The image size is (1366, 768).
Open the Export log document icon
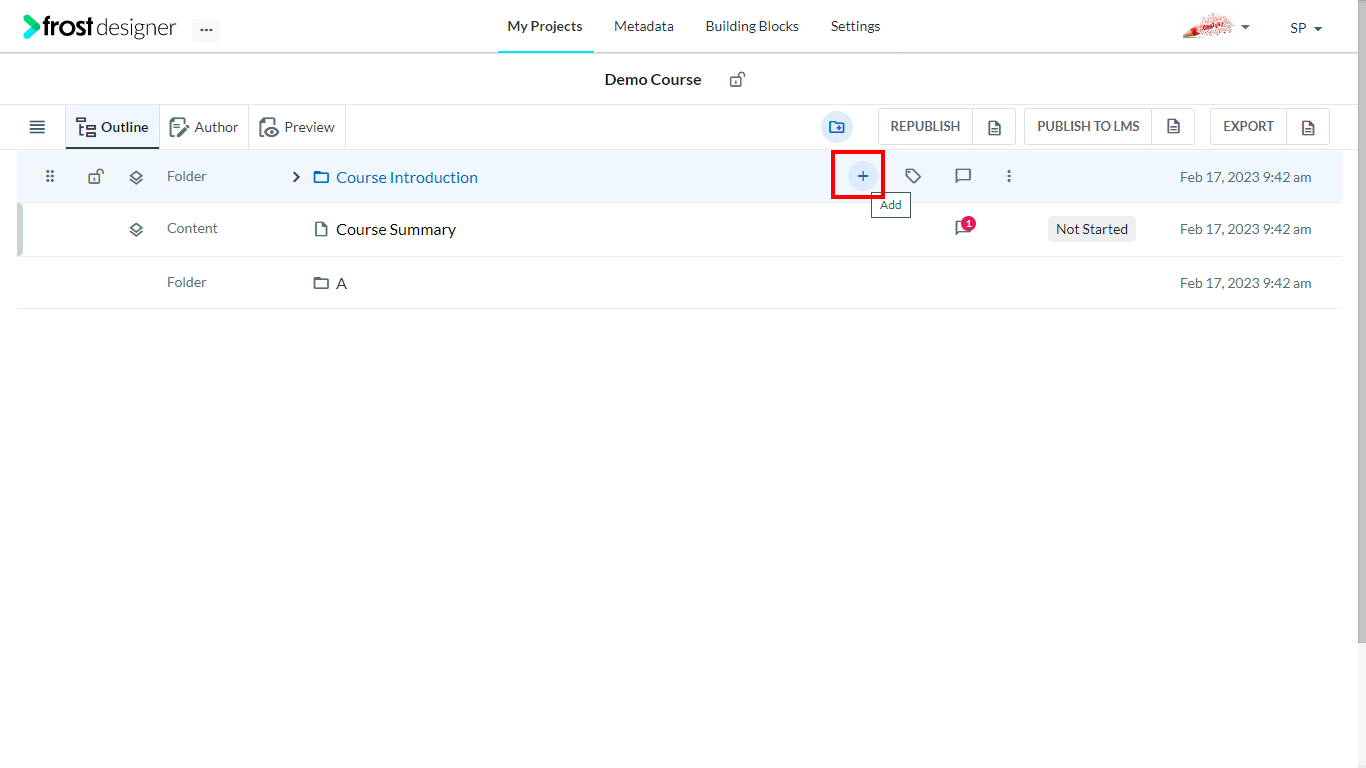click(x=1308, y=127)
